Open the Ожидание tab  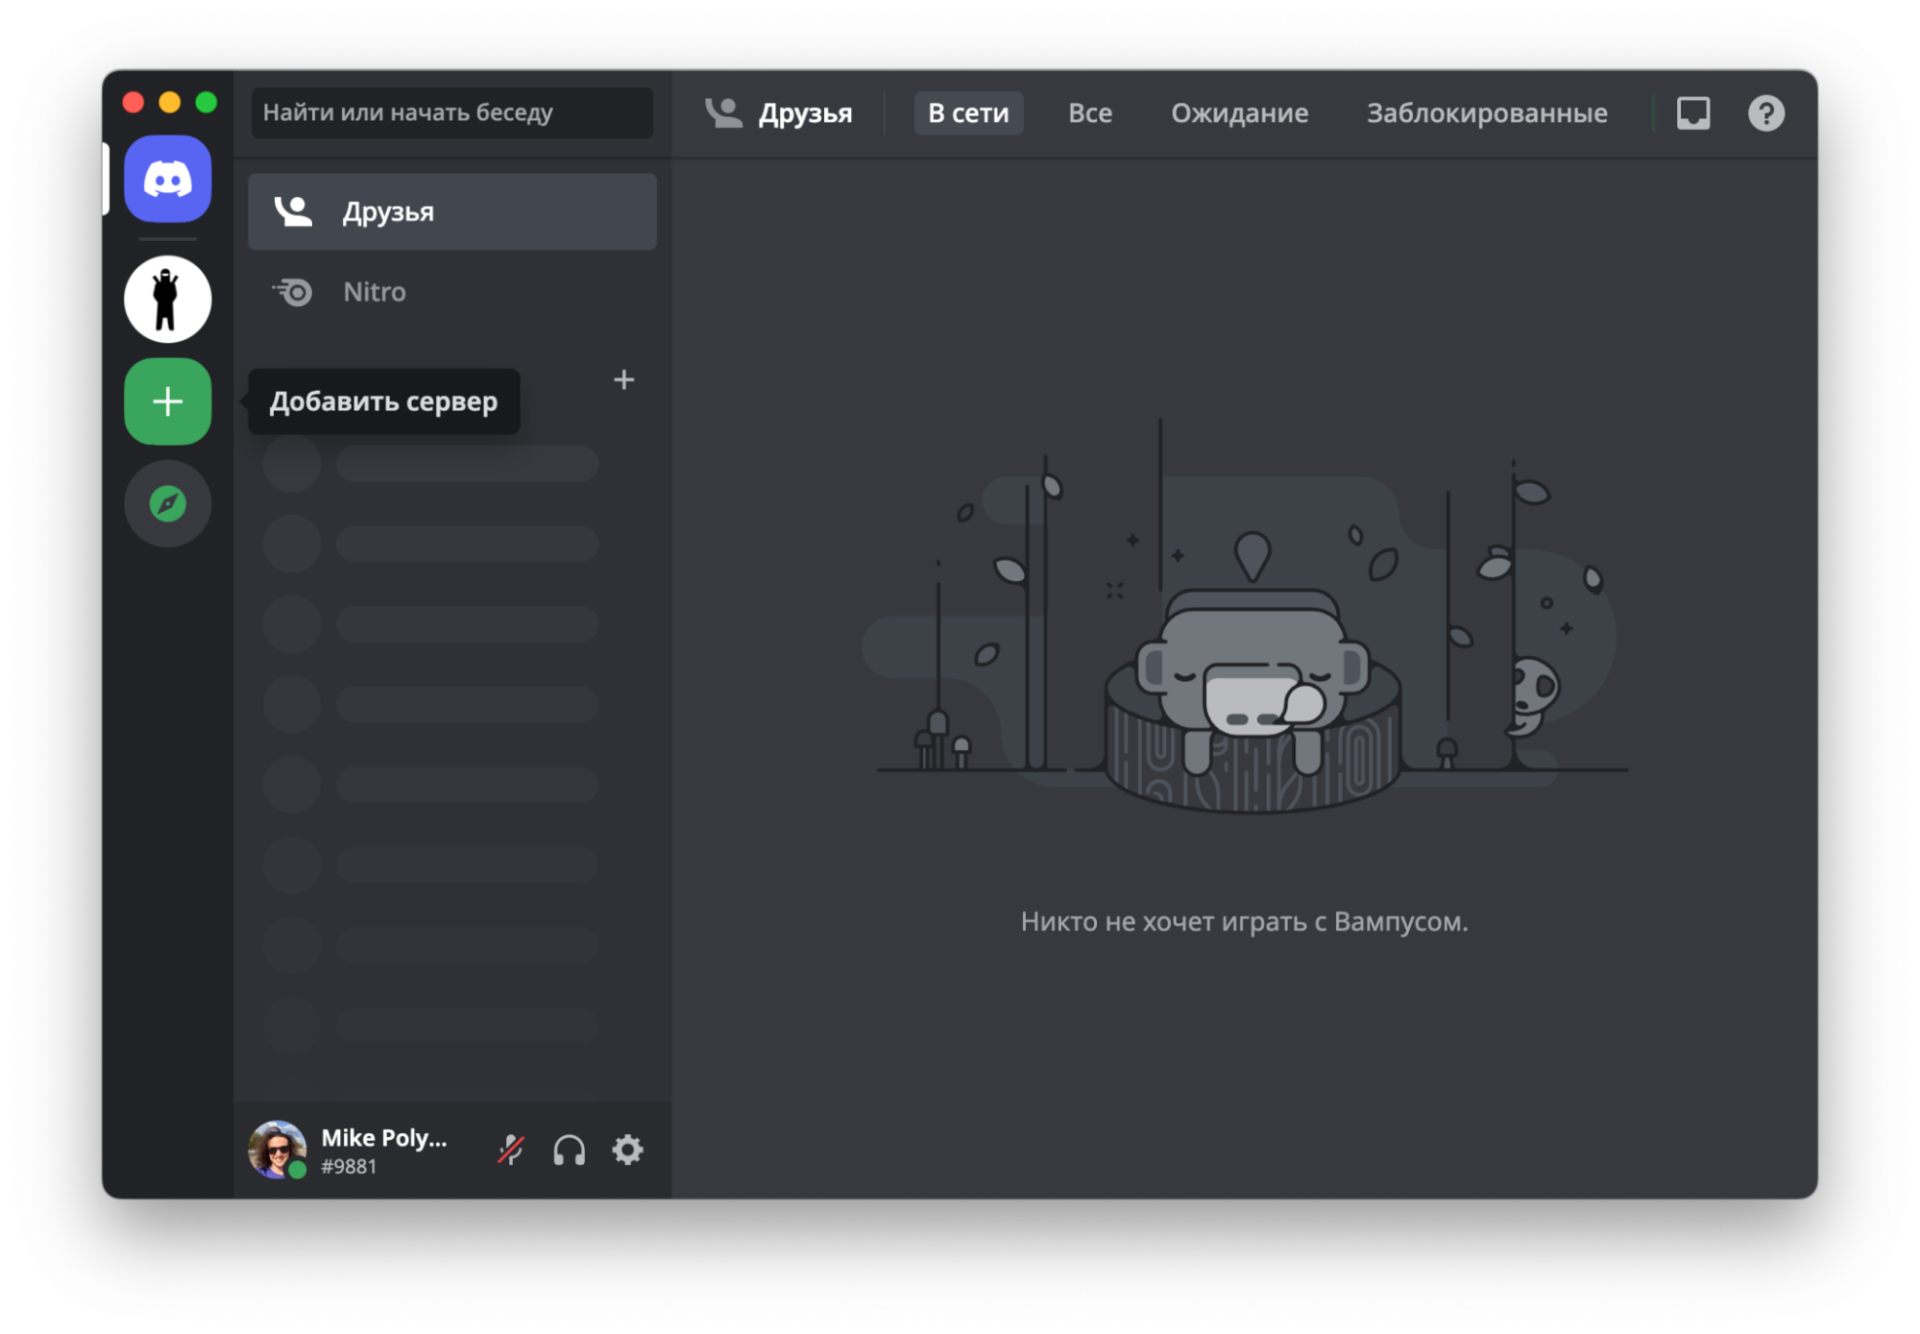click(x=1239, y=113)
